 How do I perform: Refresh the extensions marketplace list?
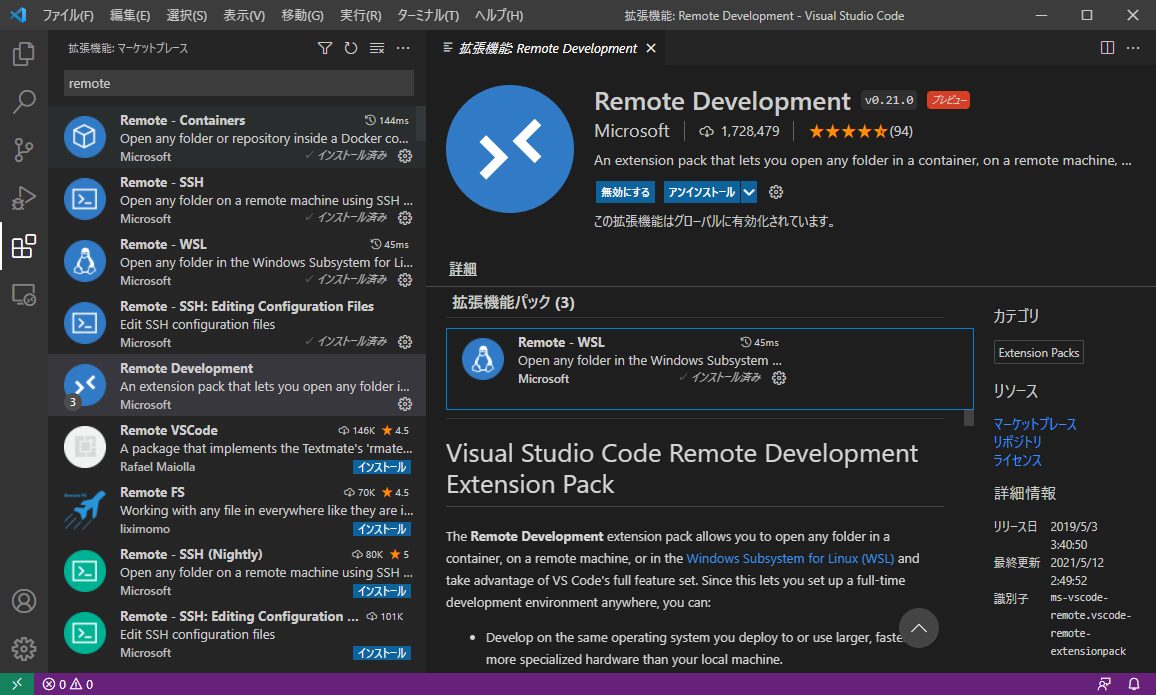click(351, 48)
